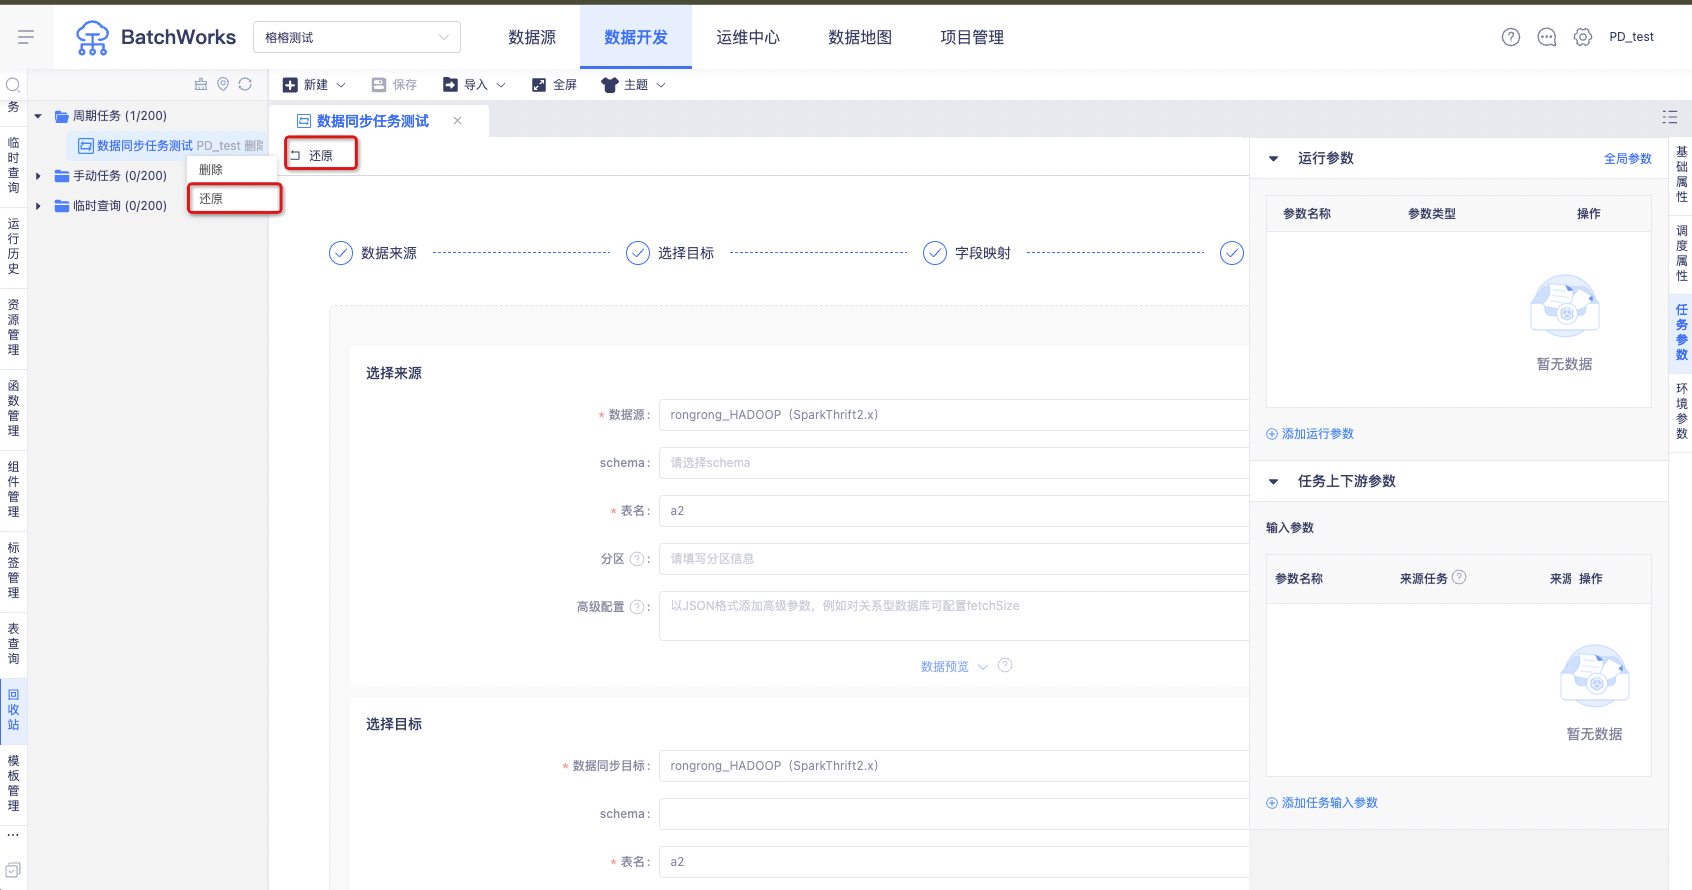The width and height of the screenshot is (1692, 890).
Task: Click the PD_test user name
Action: [x=1631, y=37]
